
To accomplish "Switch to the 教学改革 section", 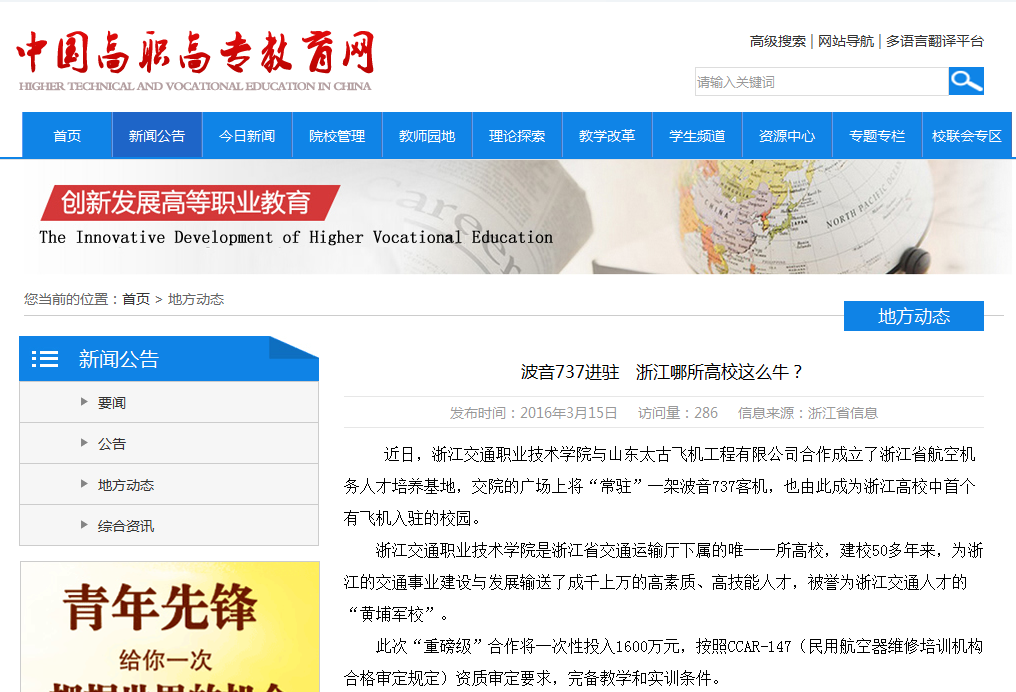I will [x=607, y=136].
